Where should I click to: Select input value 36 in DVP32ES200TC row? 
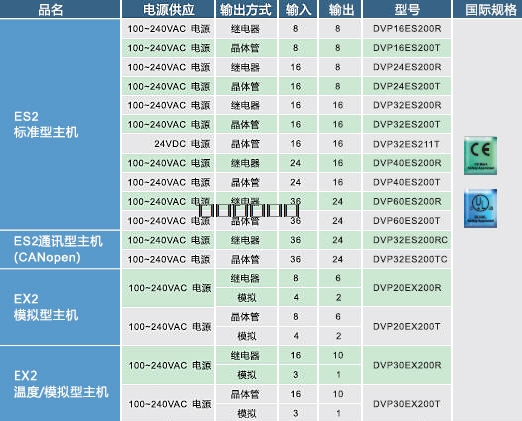coord(296,259)
